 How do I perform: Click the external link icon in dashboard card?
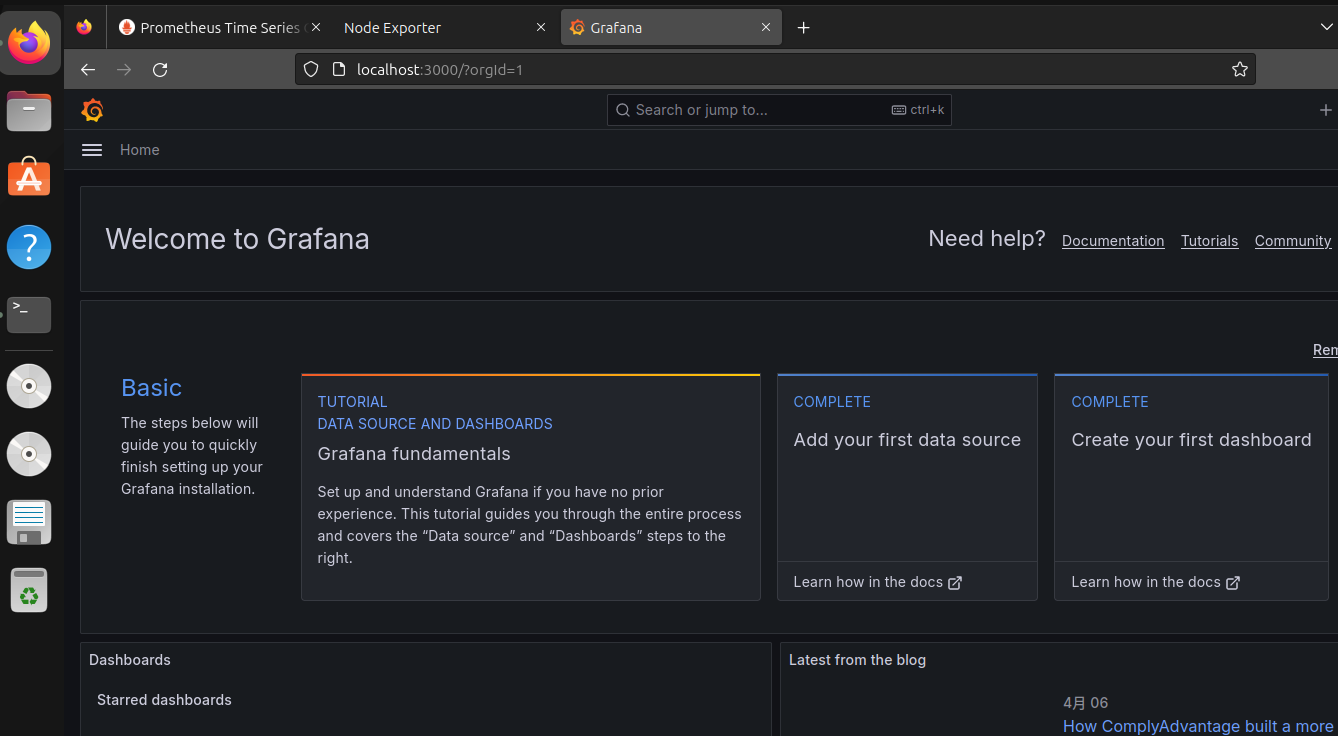pyautogui.click(x=1233, y=583)
